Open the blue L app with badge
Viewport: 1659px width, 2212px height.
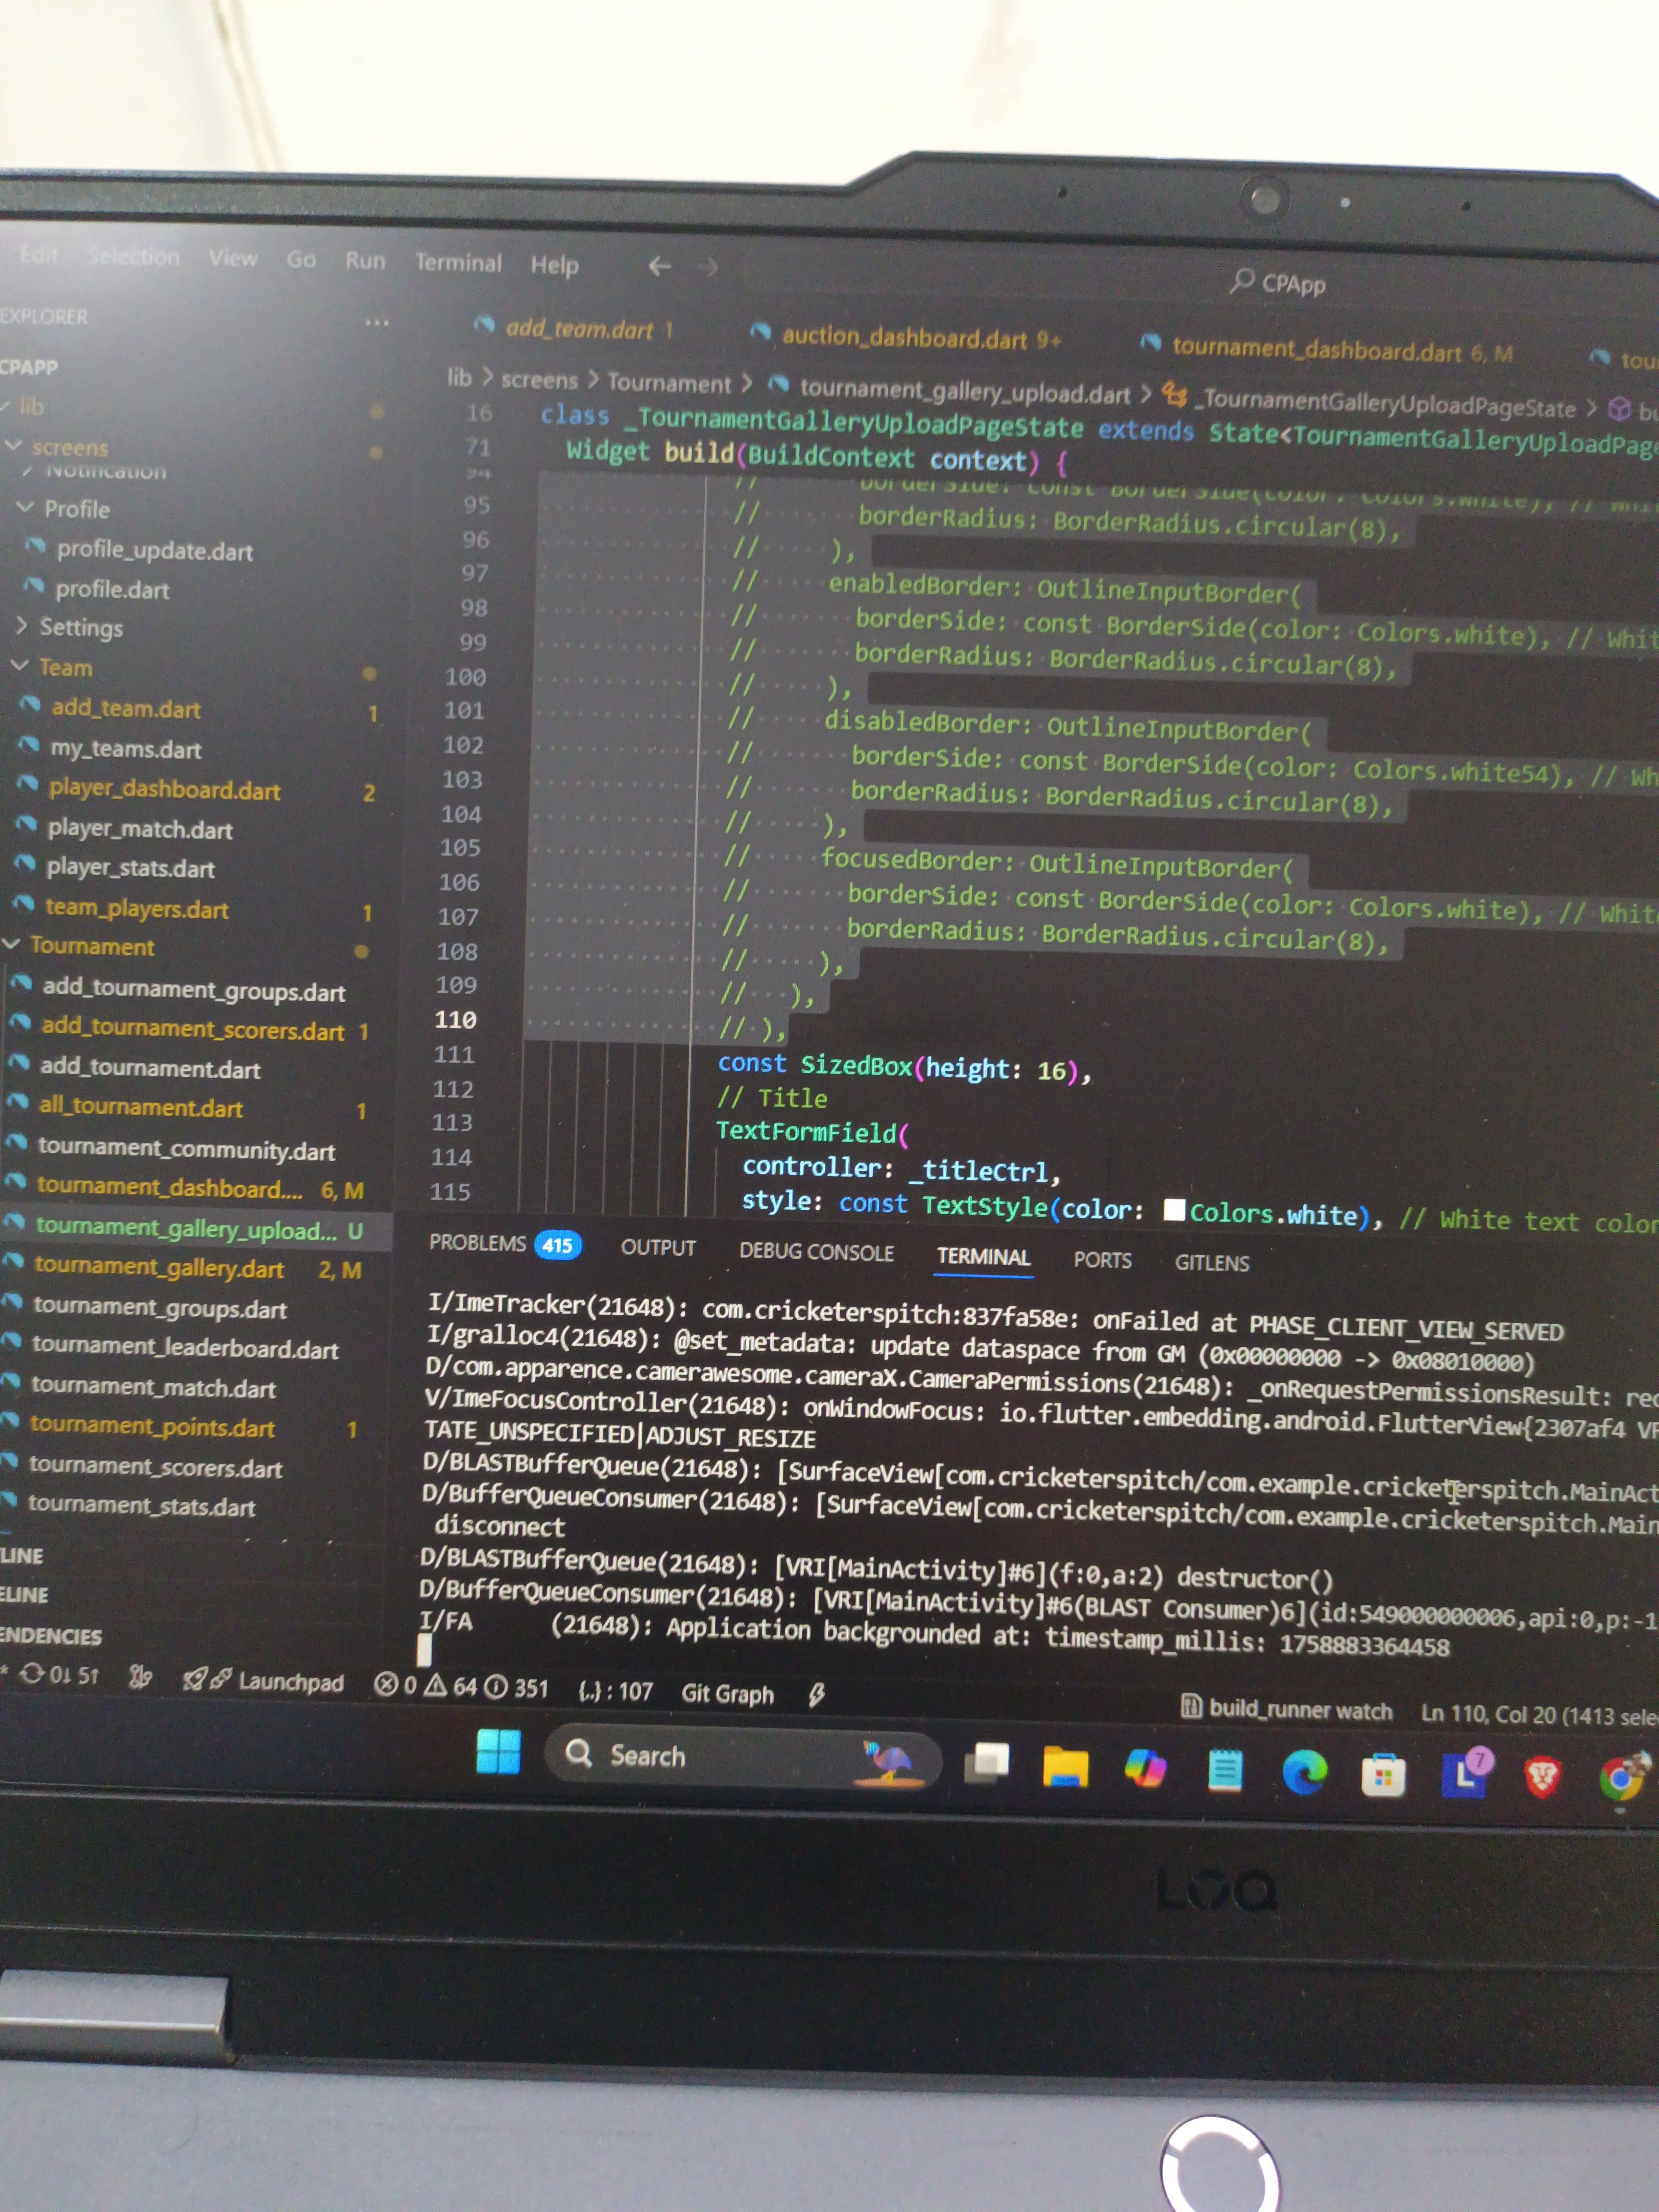point(1465,1774)
